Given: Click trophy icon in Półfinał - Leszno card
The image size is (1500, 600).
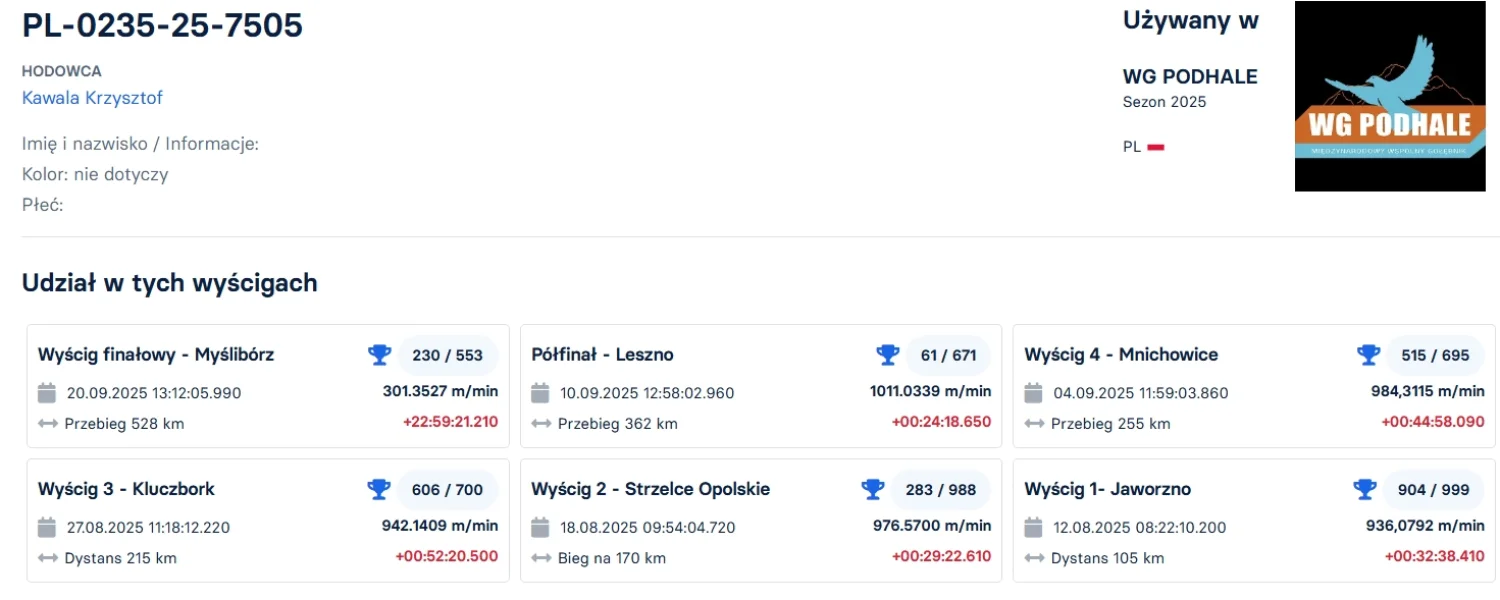Looking at the screenshot, I should [887, 355].
